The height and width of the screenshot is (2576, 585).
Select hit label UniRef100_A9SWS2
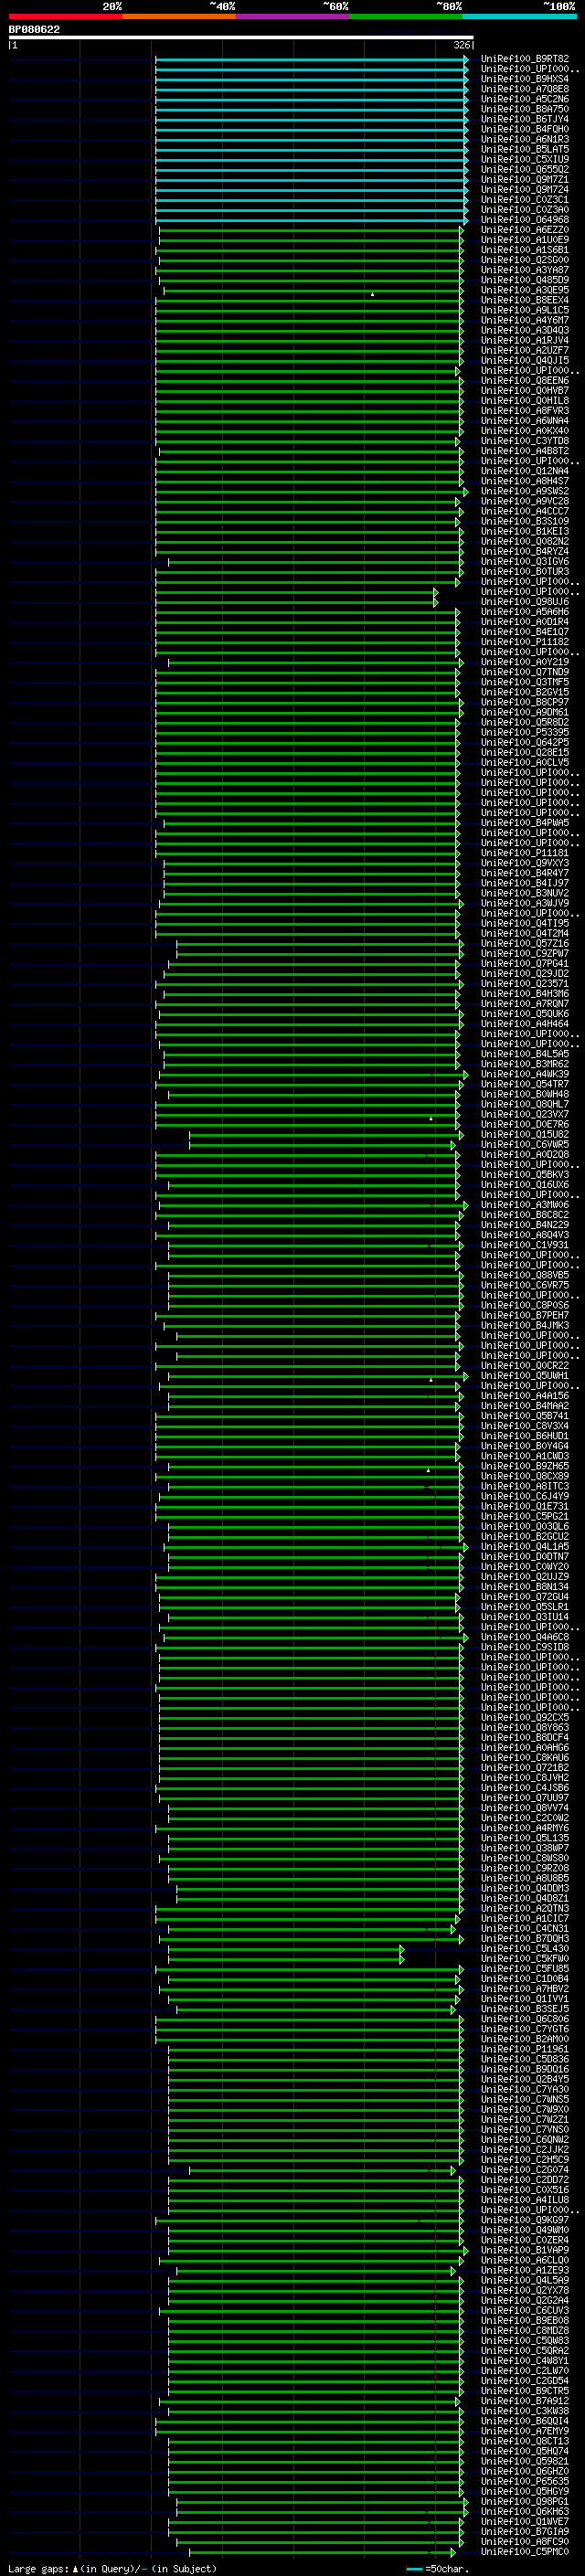click(x=524, y=491)
